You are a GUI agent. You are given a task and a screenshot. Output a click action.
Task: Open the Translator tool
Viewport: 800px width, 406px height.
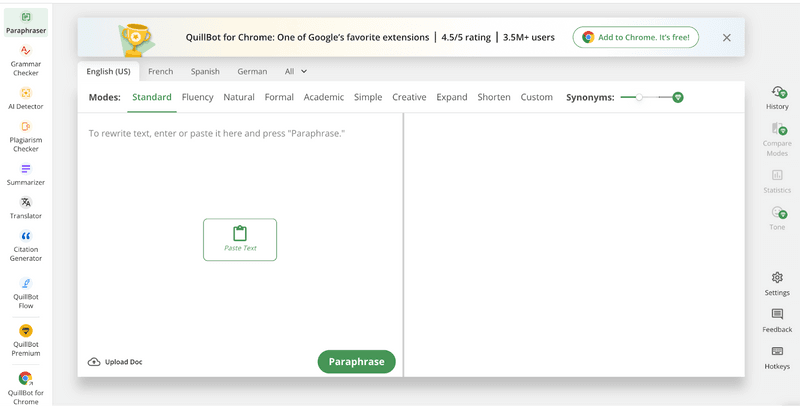coord(26,208)
